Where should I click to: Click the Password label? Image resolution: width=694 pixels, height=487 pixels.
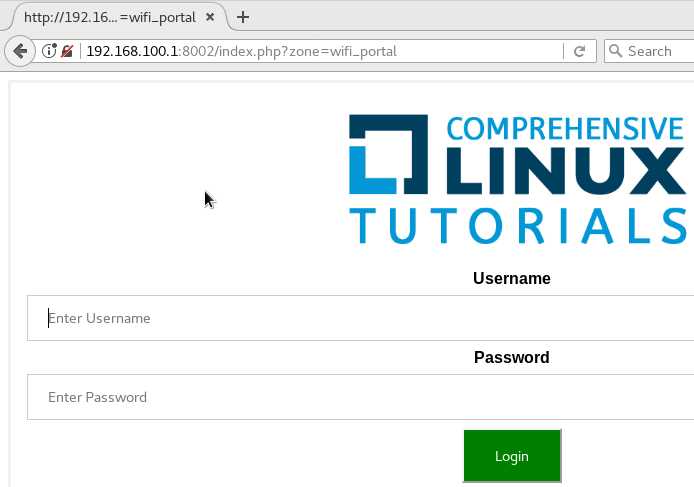coord(511,358)
